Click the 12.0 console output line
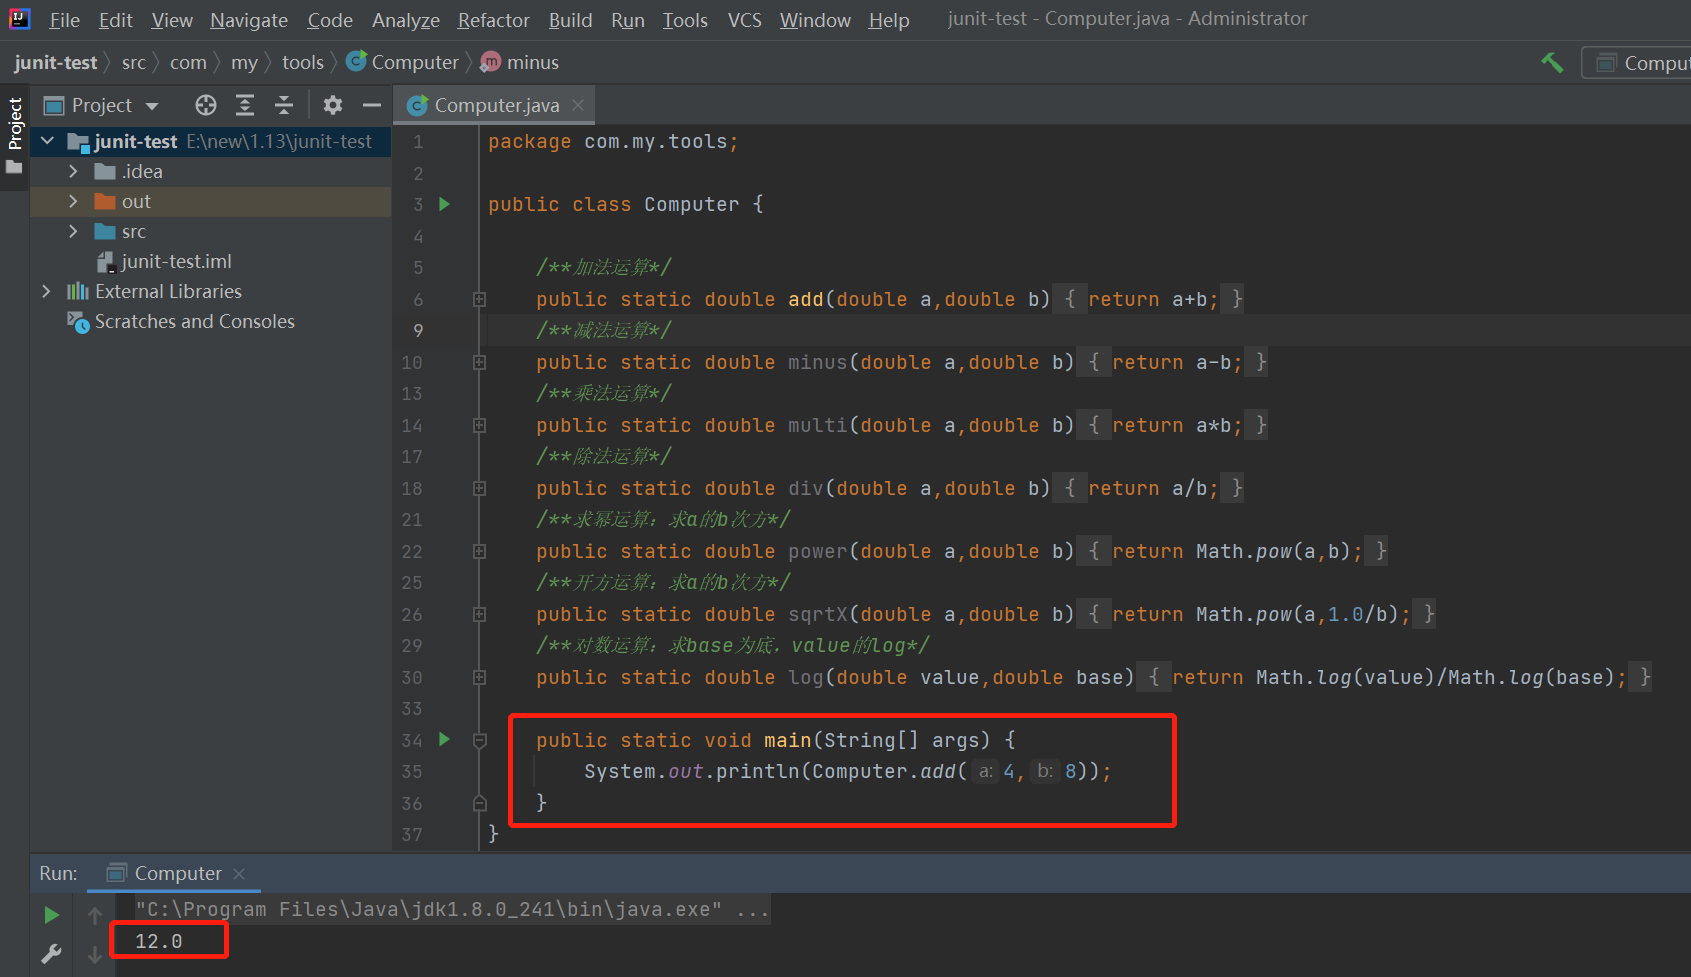The width and height of the screenshot is (1691, 977). 159,941
